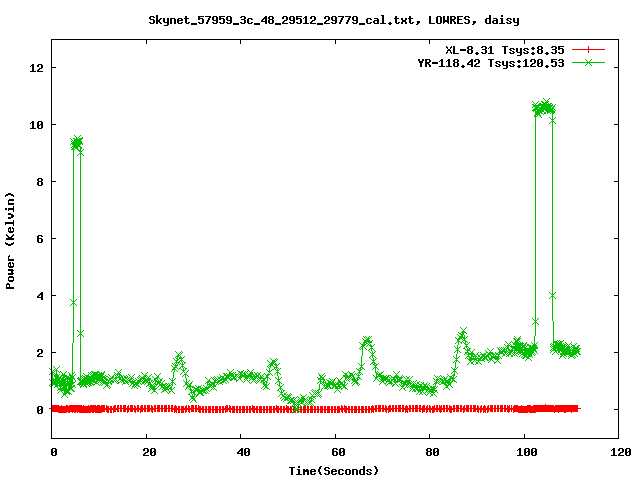The image size is (640, 480).
Task: Click the green YR legend line sample
Action: [588, 62]
